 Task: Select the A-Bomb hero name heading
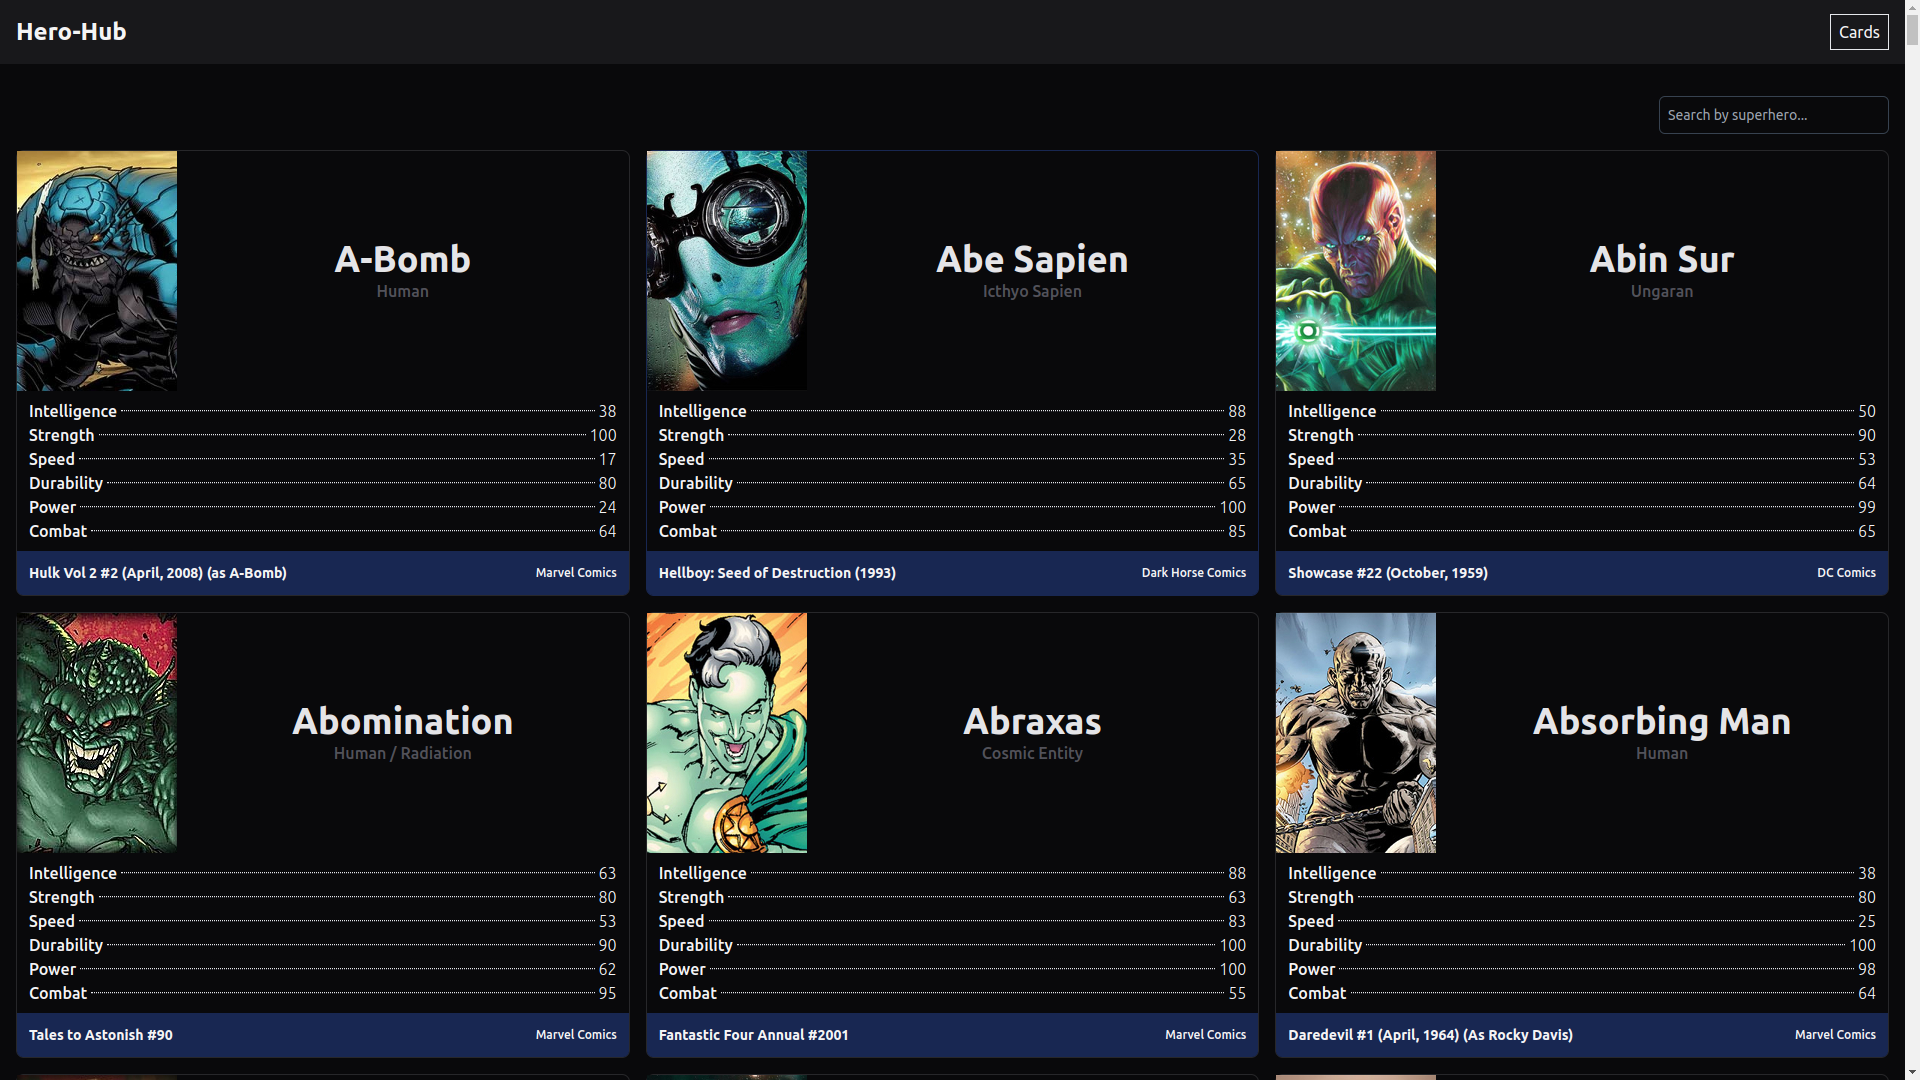402,259
